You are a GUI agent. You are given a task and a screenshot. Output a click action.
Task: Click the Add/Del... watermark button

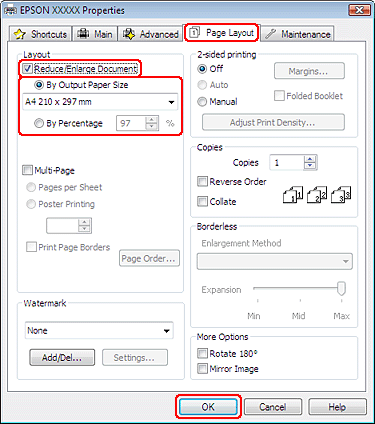[x=62, y=358]
